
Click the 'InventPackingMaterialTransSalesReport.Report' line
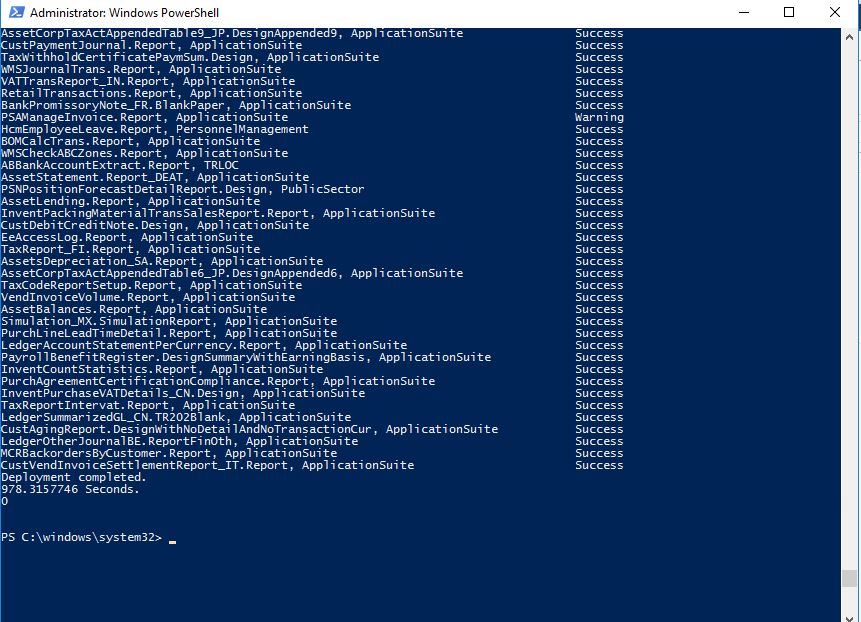[x=218, y=213]
